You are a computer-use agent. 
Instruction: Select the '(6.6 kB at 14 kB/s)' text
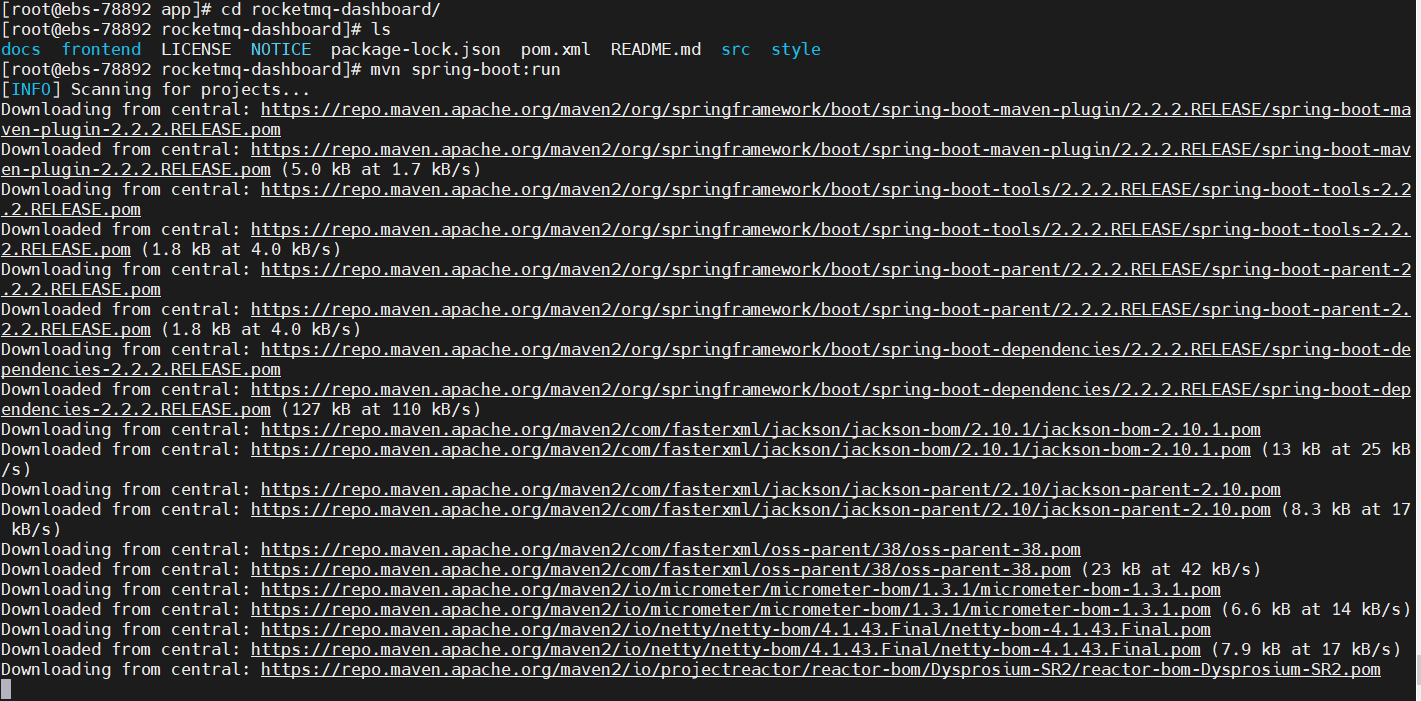coord(1315,609)
